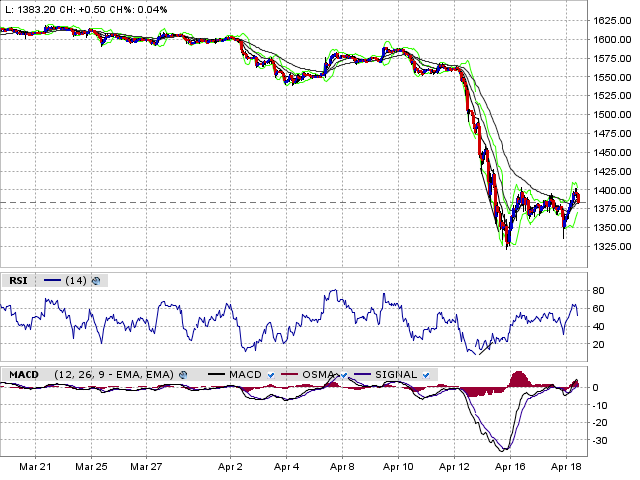Click the RSI settings icon next to (14)
Screen dimensions: 640x480
(96, 281)
